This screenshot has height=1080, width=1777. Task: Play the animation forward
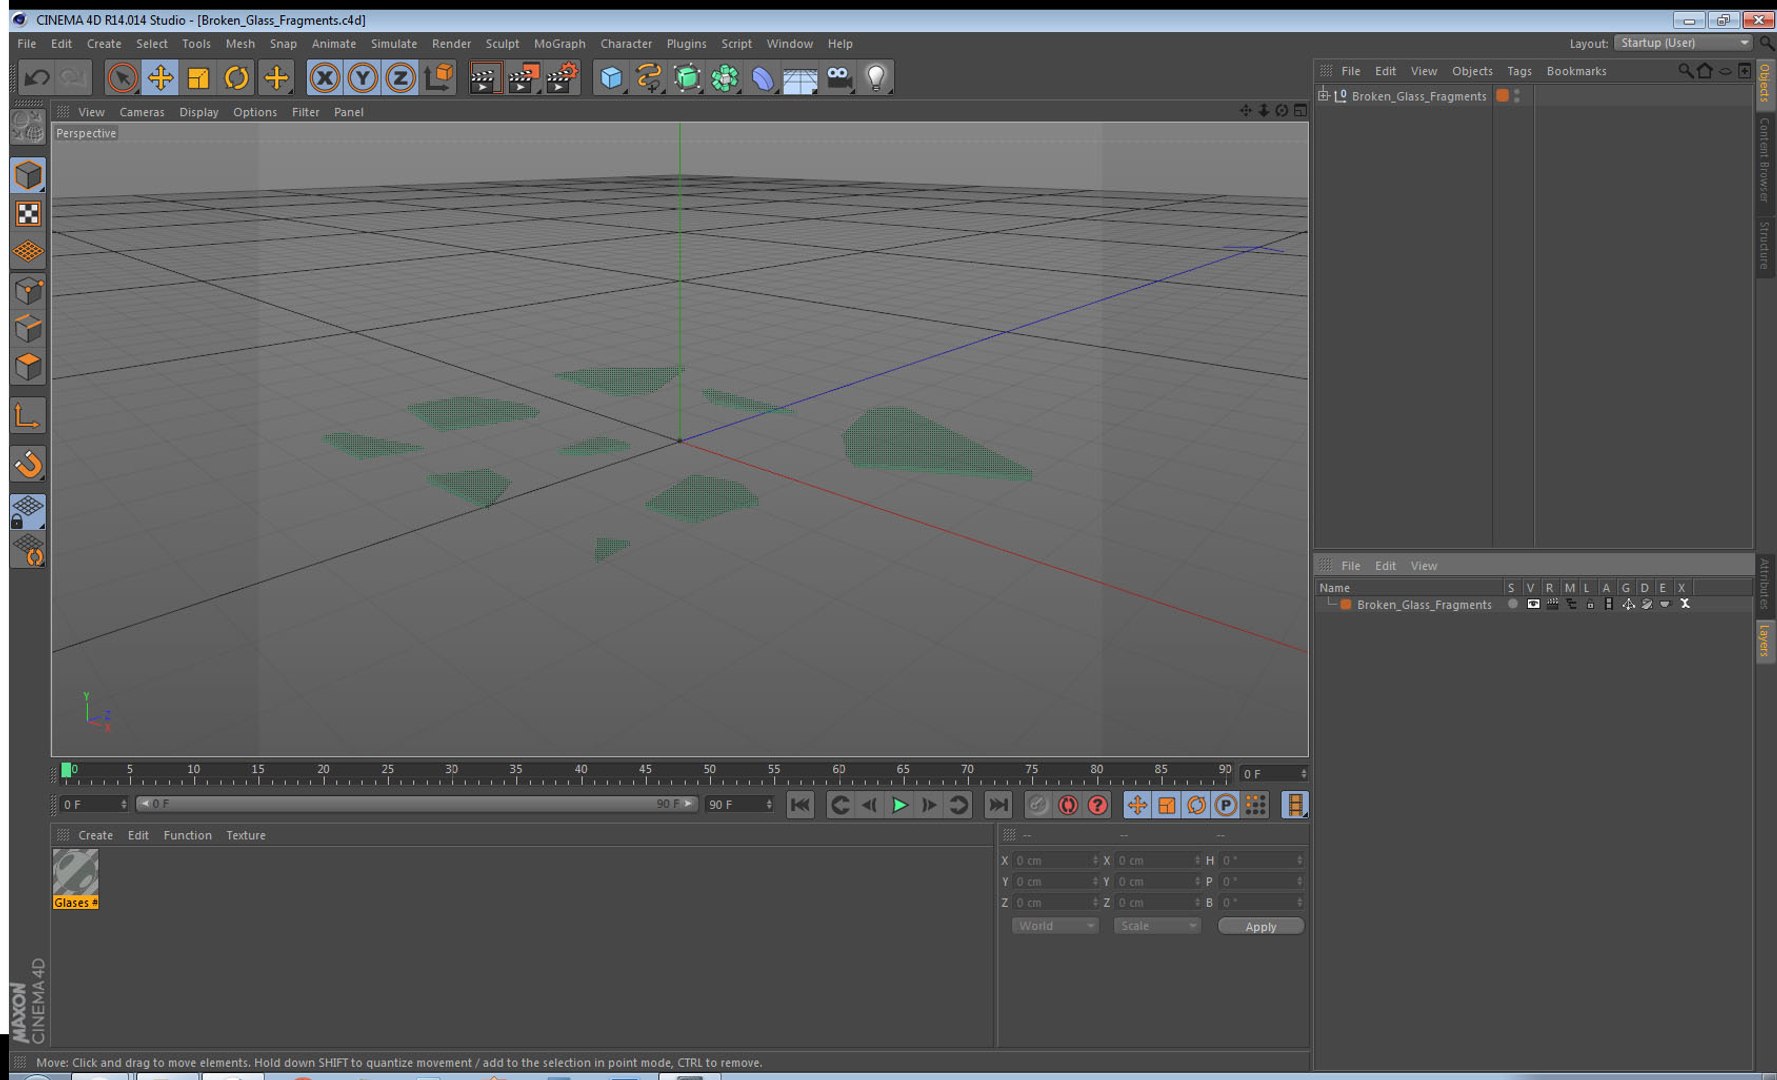click(x=900, y=805)
